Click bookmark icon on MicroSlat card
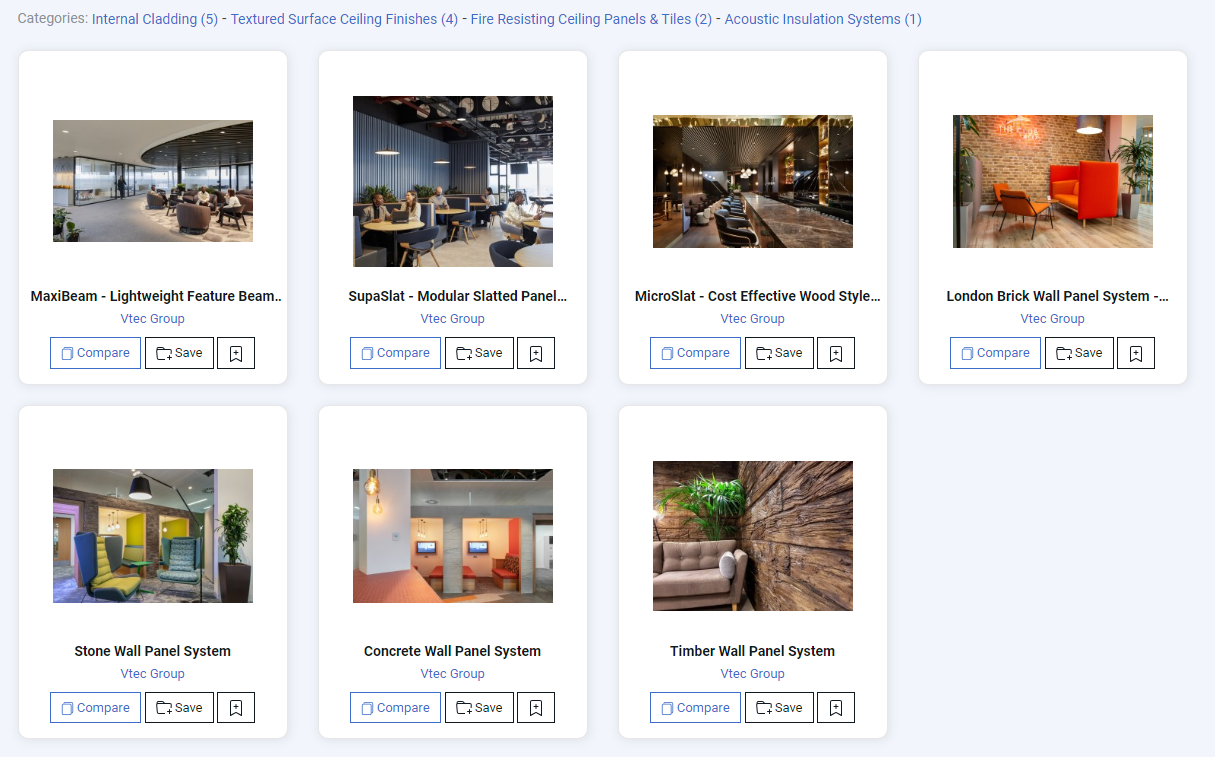The height and width of the screenshot is (757, 1215). pyautogui.click(x=836, y=353)
